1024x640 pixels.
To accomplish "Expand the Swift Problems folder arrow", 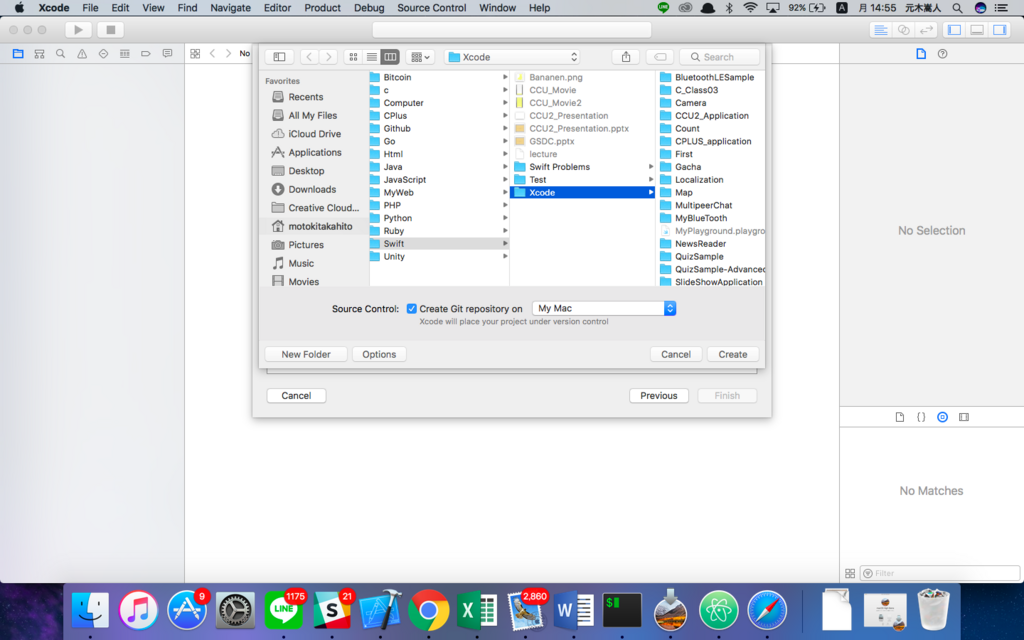I will click(x=650, y=167).
